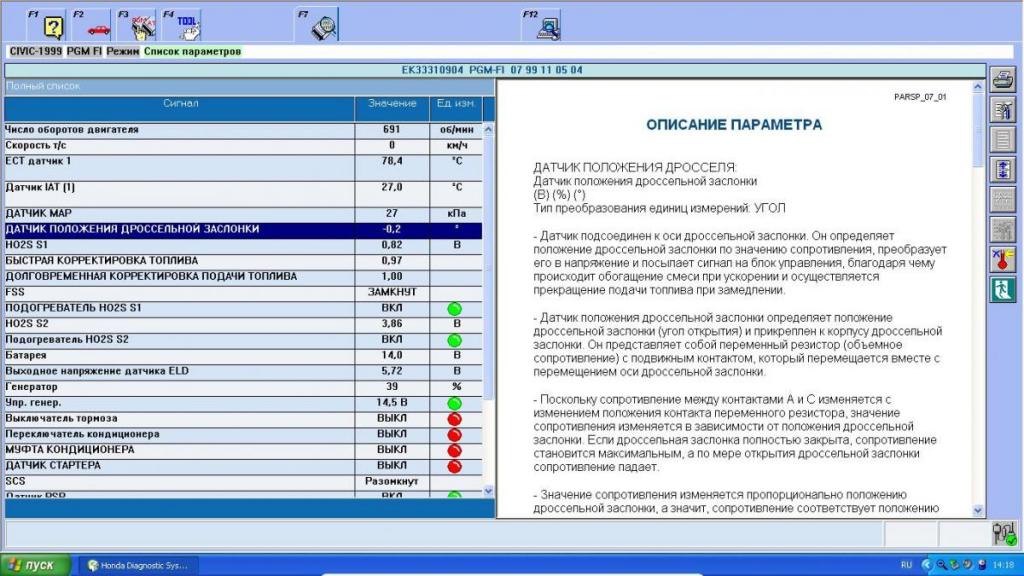Image resolution: width=1024 pixels, height=576 pixels.
Task: Click value 691 об/мин
Action: click(392, 129)
